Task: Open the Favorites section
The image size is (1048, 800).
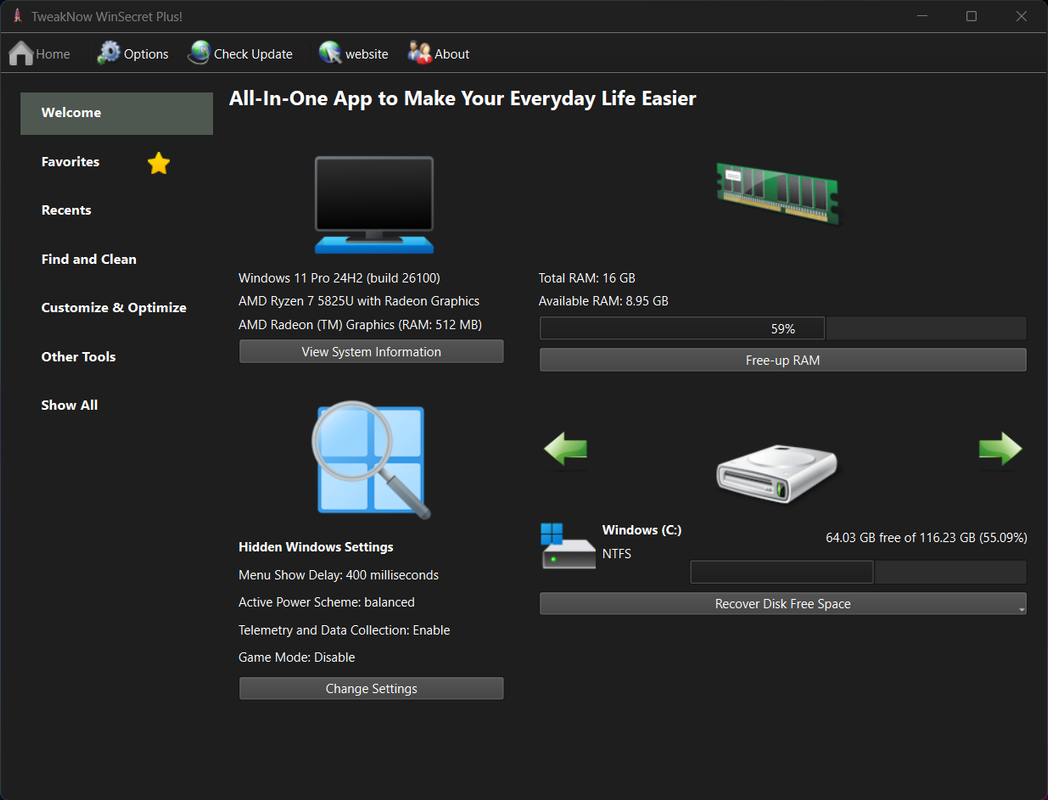Action: (x=70, y=162)
